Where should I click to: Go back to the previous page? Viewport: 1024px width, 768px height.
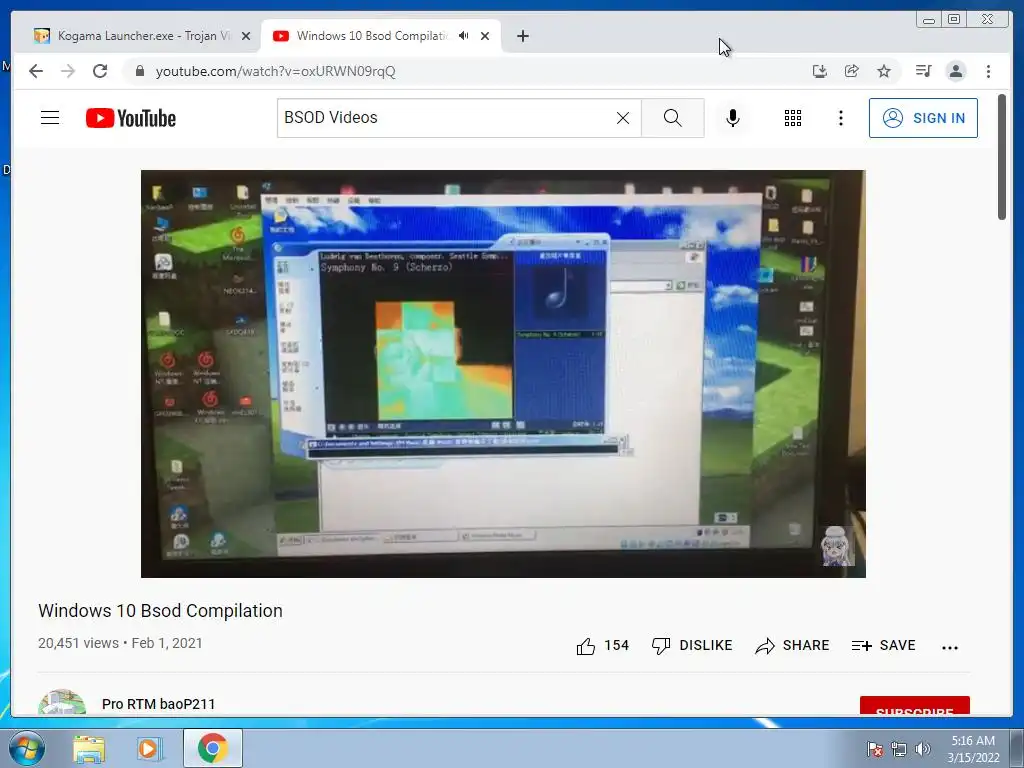[36, 71]
